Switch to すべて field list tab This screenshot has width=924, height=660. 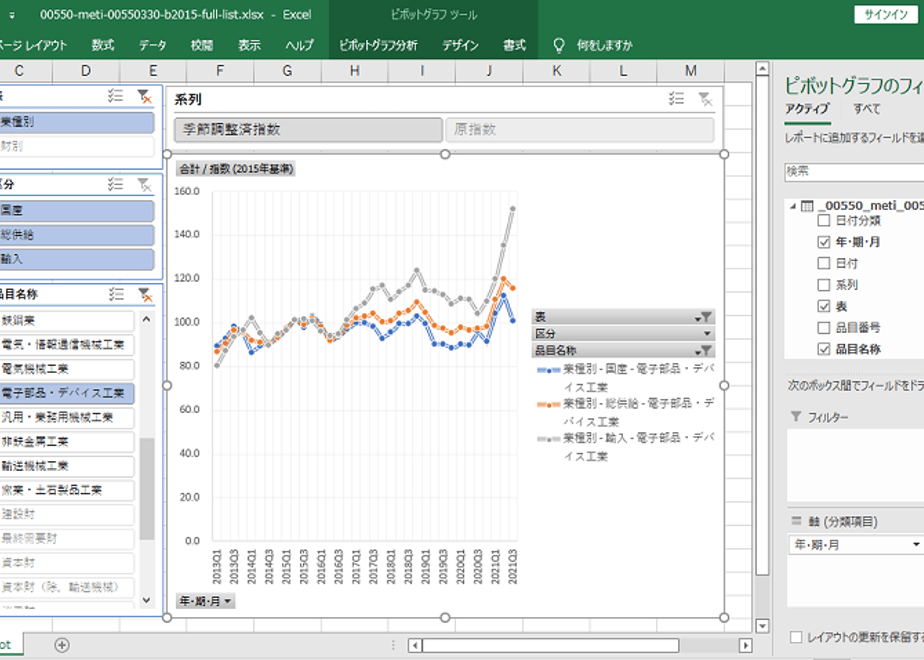pos(866,108)
